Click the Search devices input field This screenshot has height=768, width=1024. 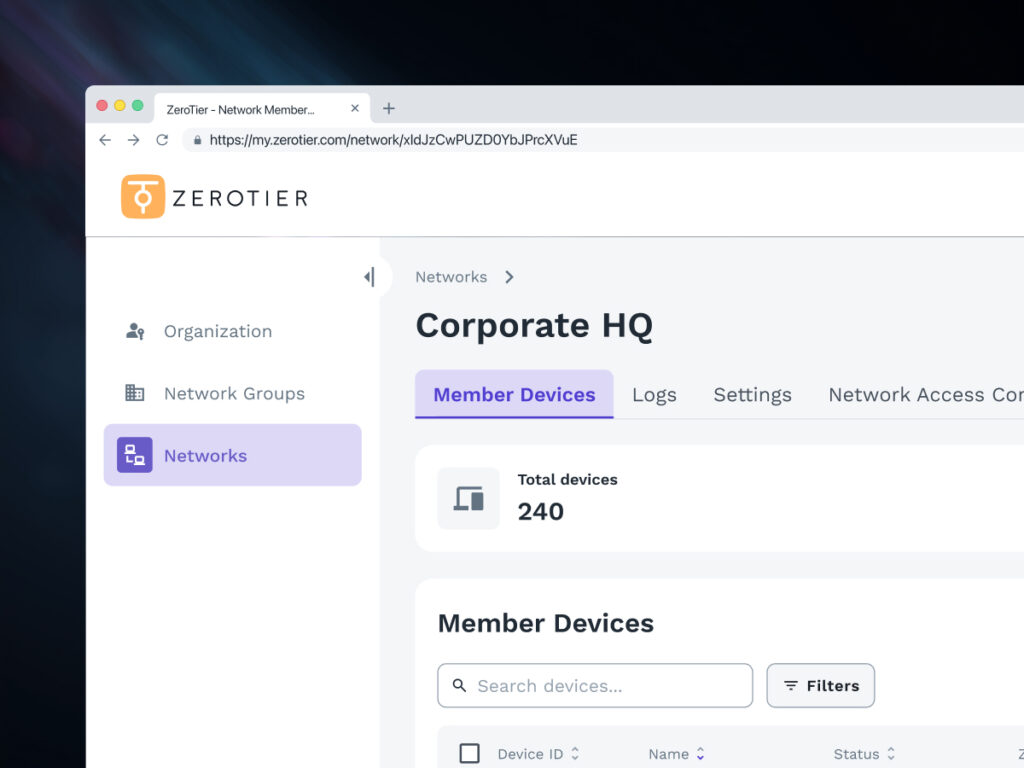tap(595, 686)
